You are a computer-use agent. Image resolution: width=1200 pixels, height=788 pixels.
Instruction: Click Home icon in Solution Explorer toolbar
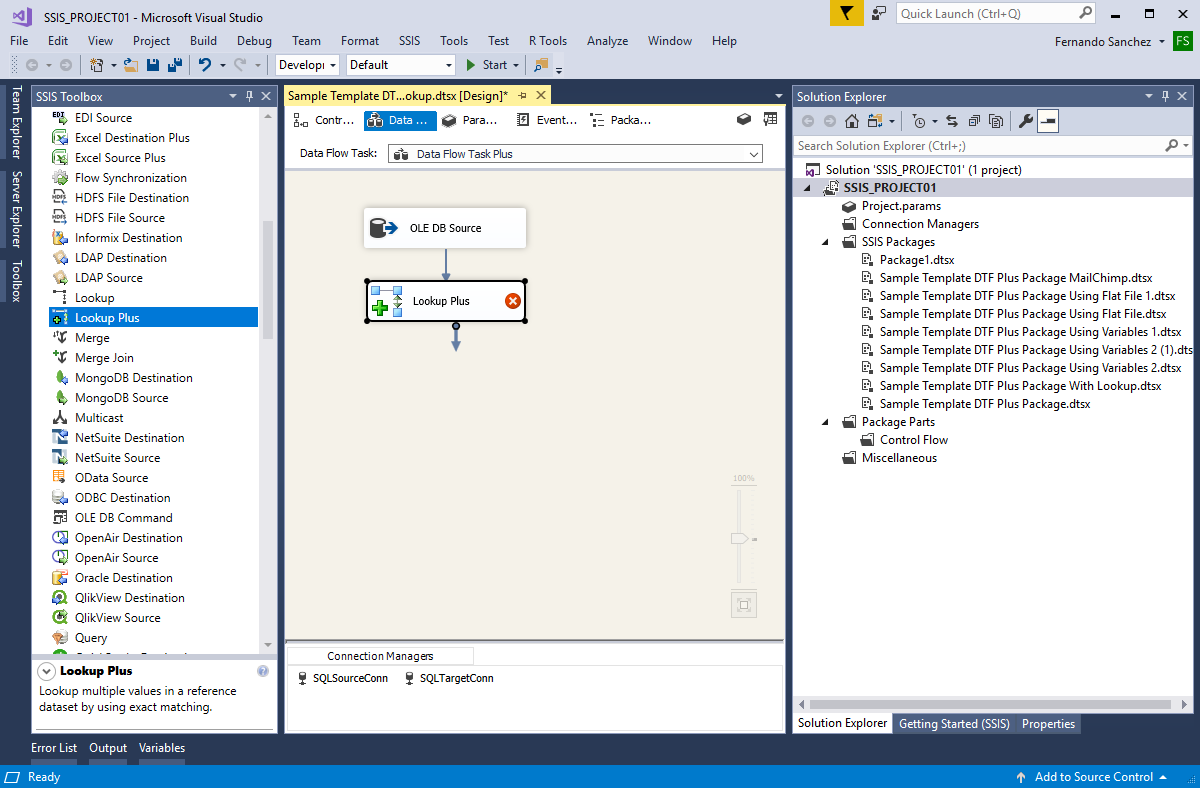(851, 121)
